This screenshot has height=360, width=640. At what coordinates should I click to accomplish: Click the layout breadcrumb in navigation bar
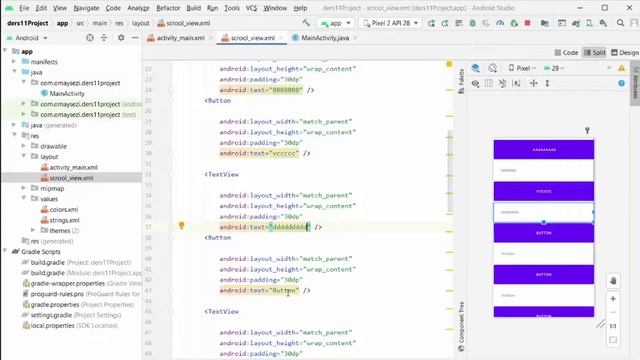pos(140,23)
